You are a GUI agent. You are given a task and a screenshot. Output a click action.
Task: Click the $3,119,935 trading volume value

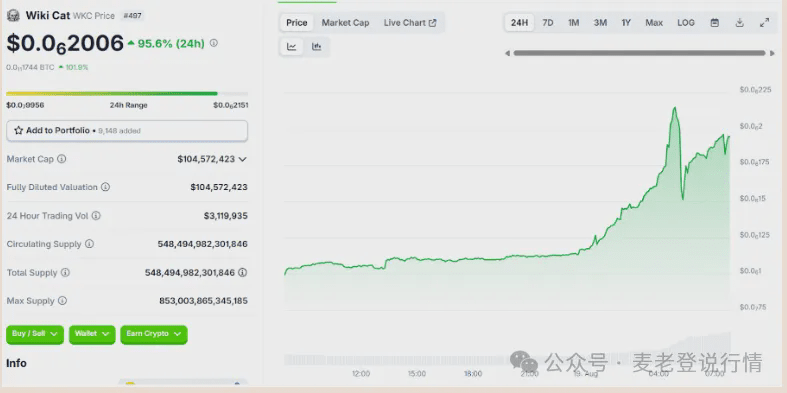(x=225, y=216)
